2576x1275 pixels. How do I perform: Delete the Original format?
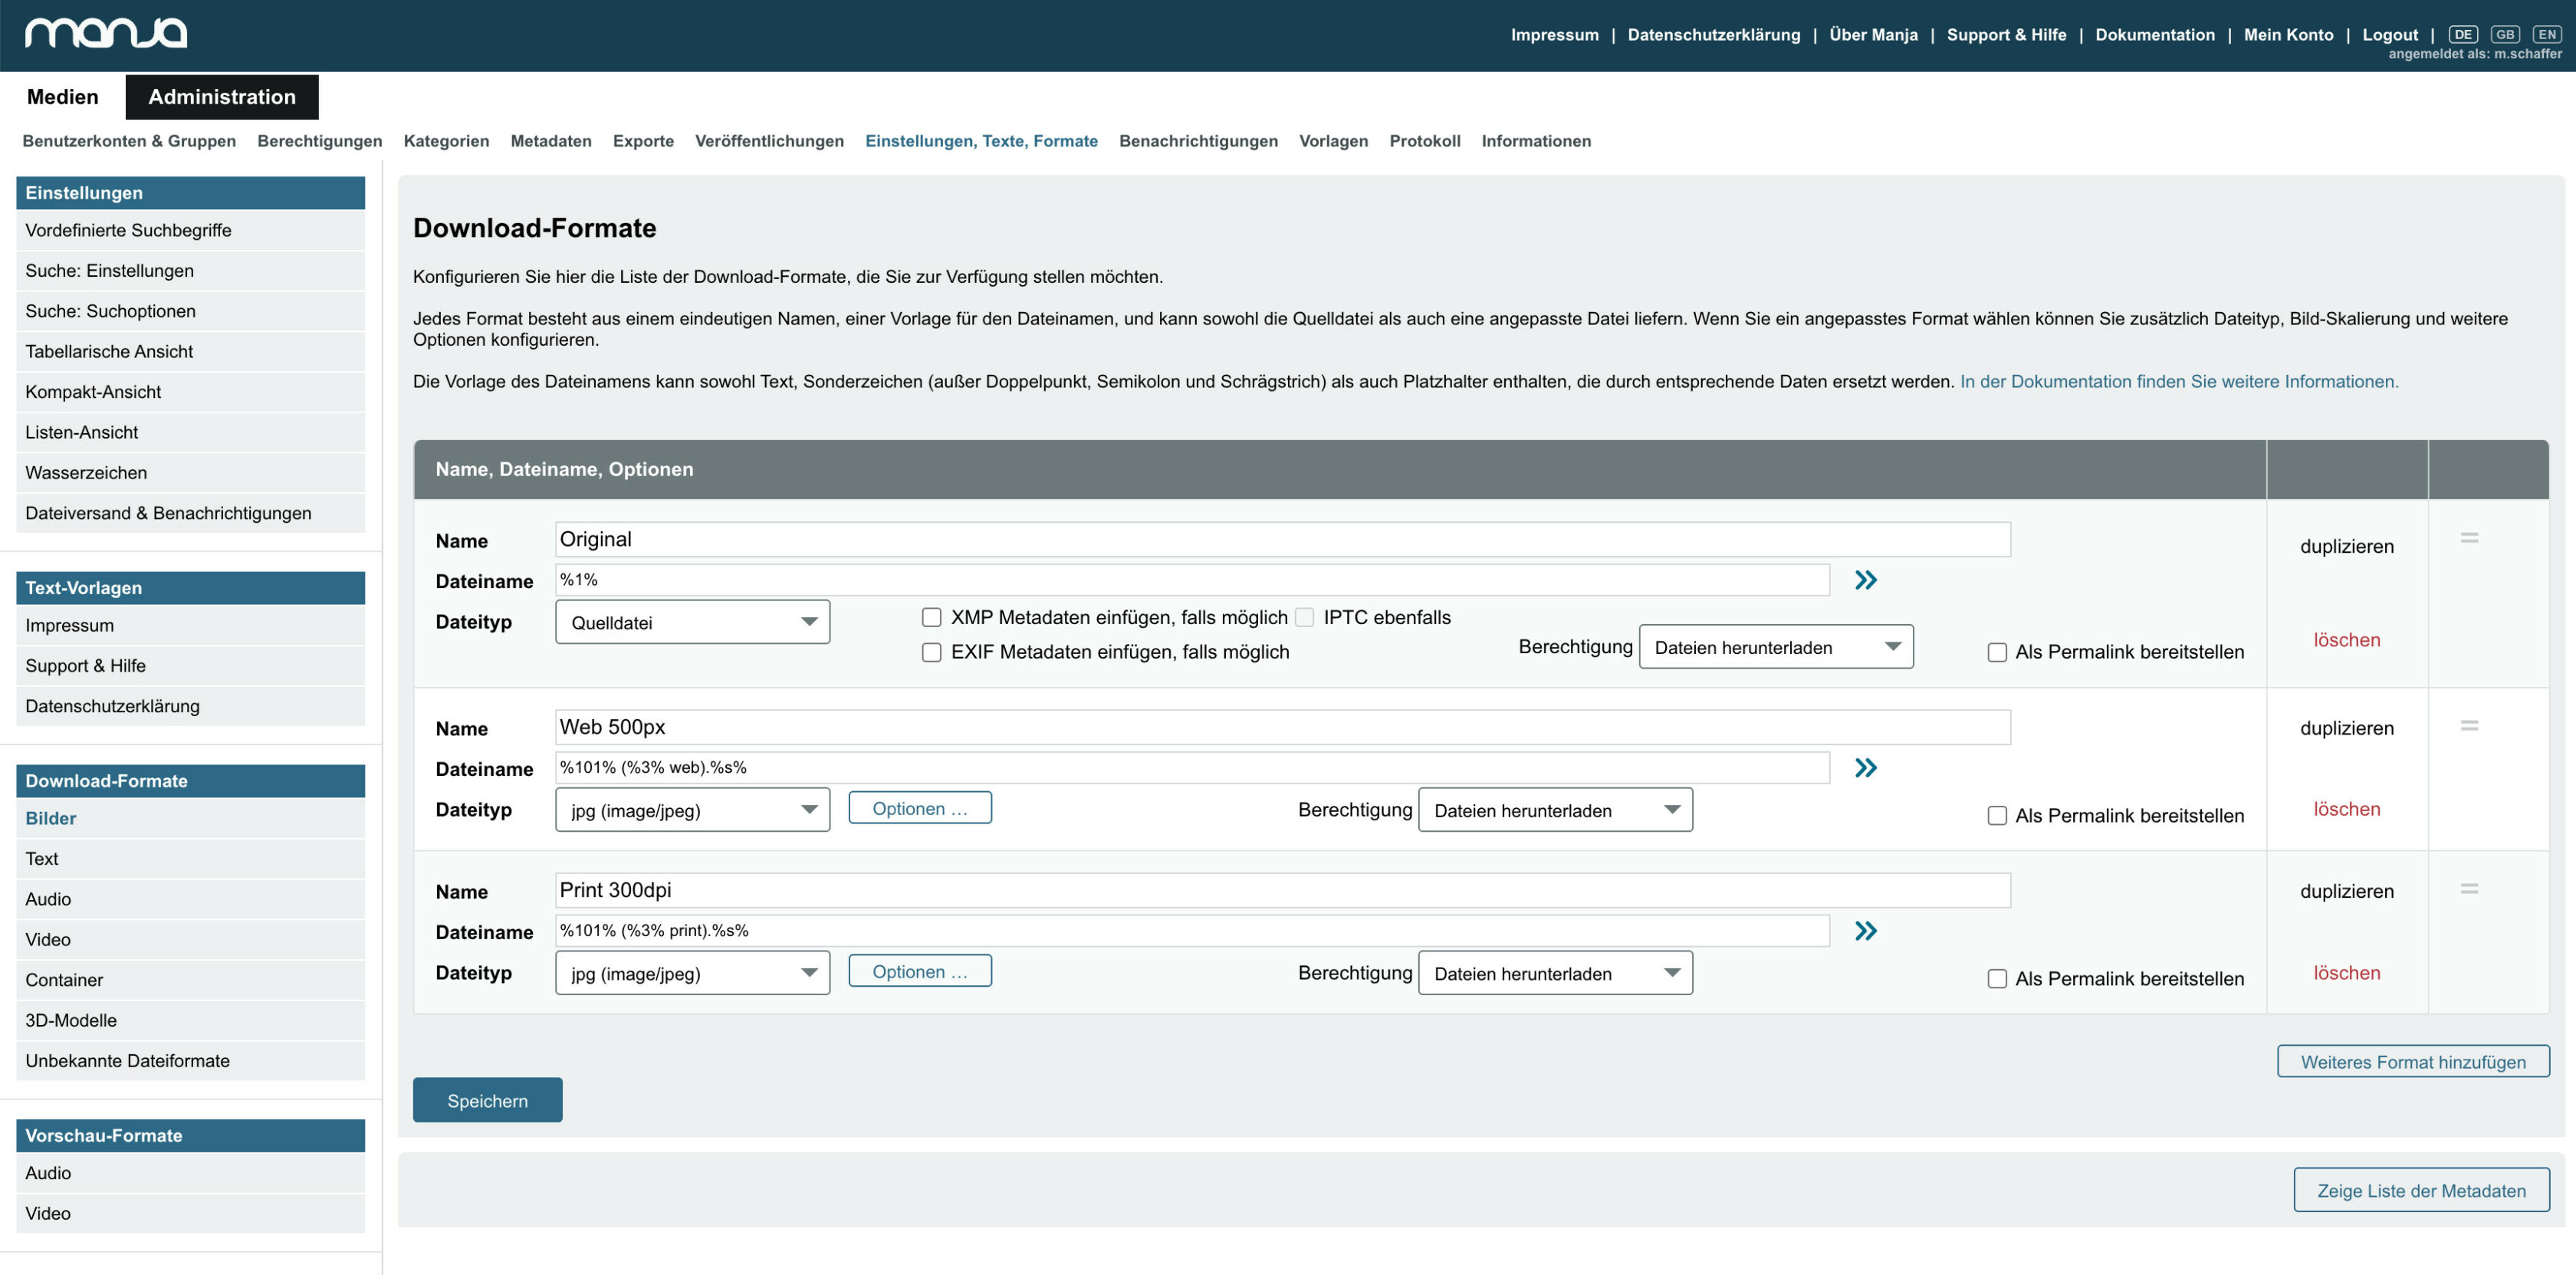(2346, 640)
